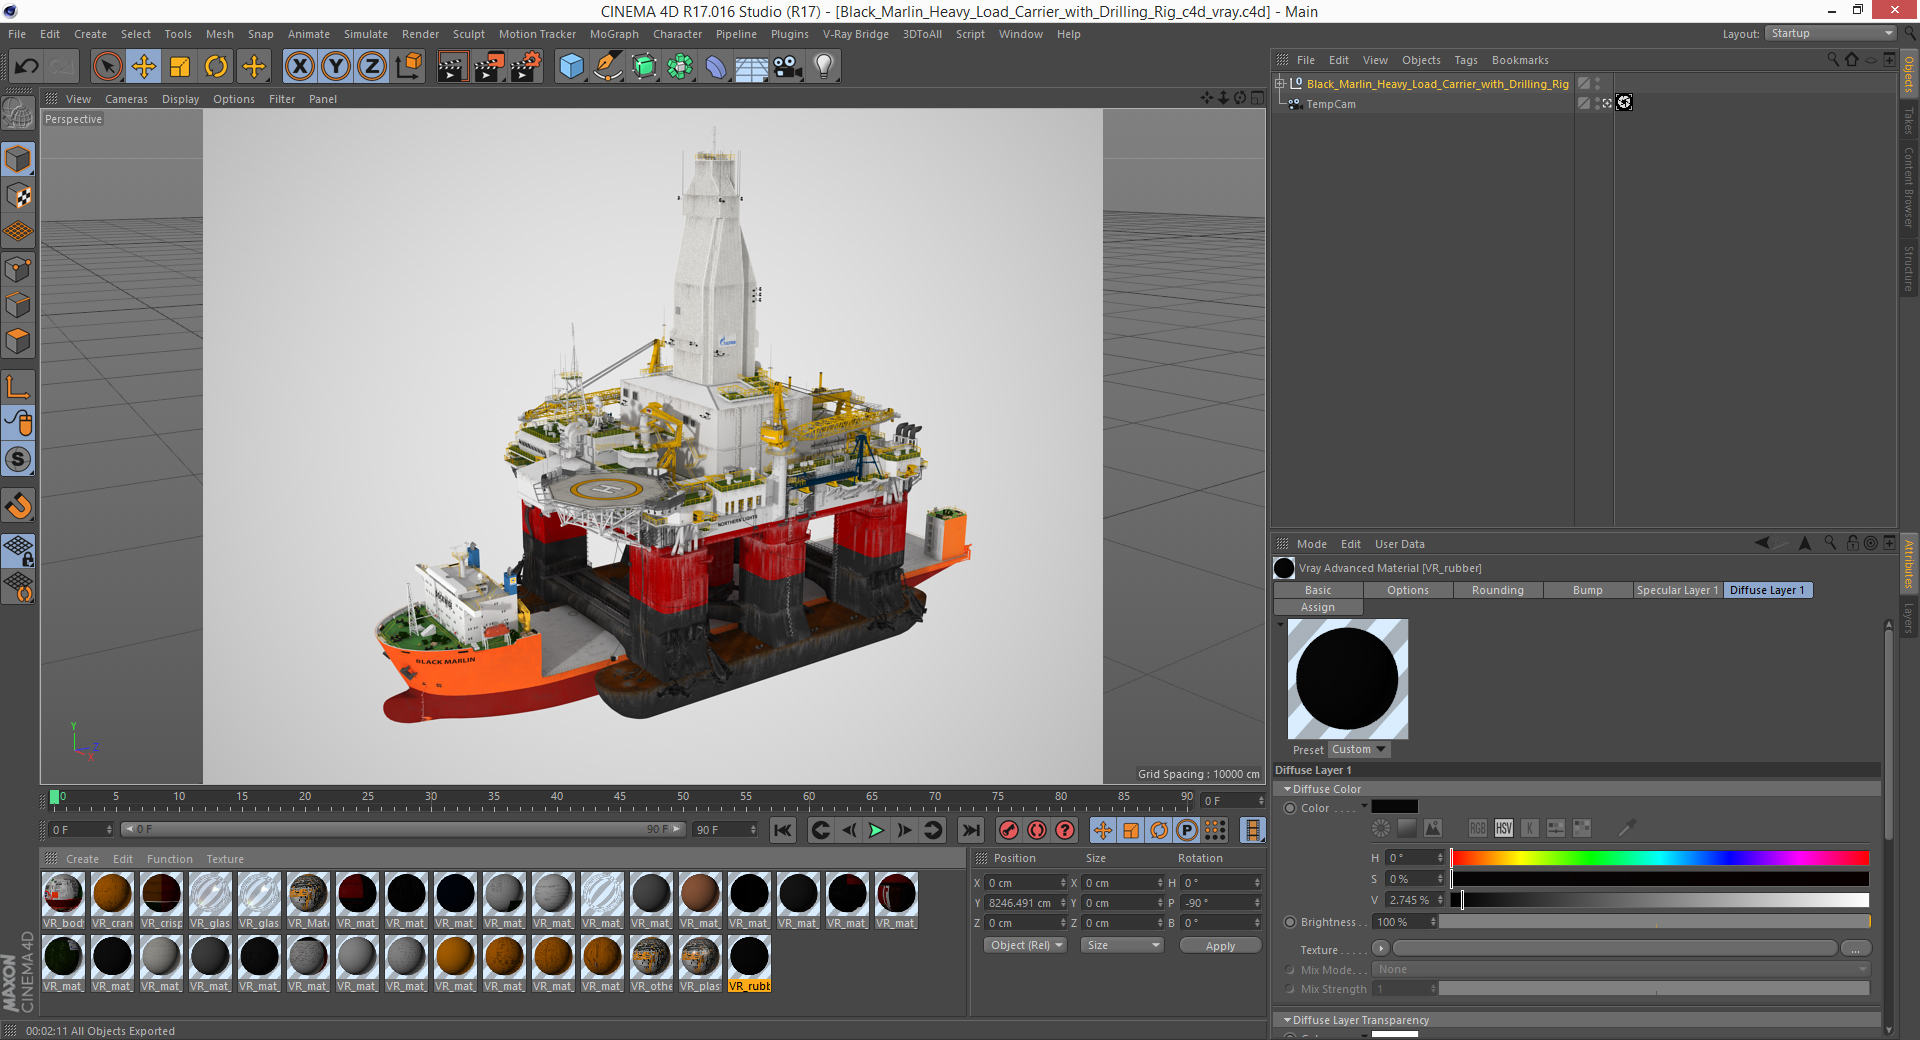The height and width of the screenshot is (1040, 1920).
Task: Open the MoGraph menu
Action: point(614,34)
